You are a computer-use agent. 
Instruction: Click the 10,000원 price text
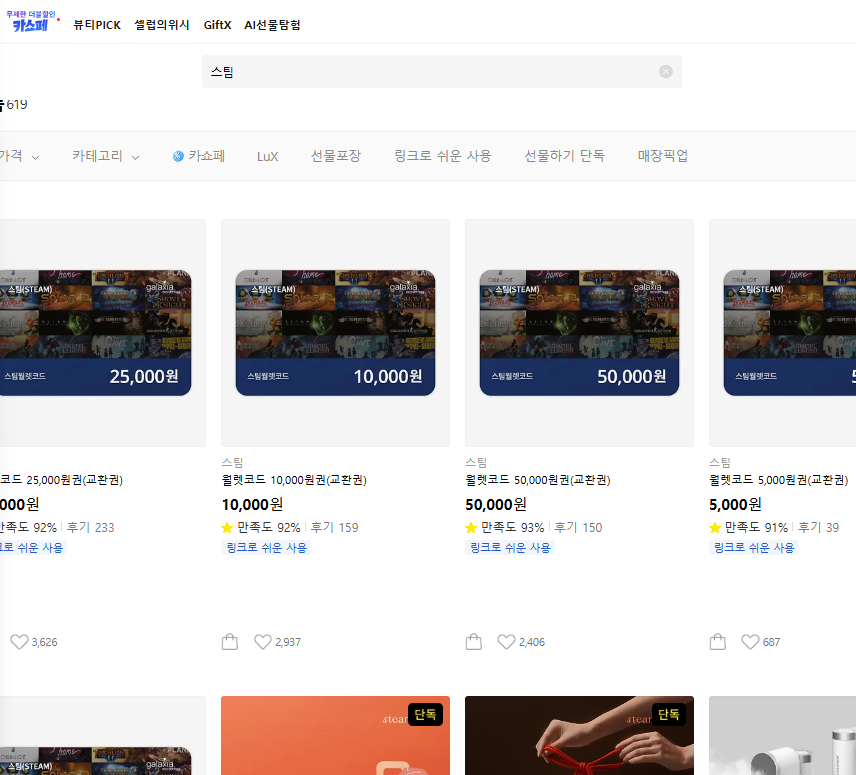point(252,504)
